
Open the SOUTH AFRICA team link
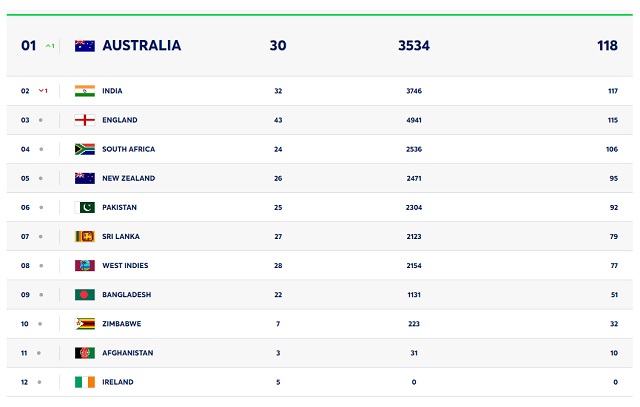pyautogui.click(x=129, y=149)
